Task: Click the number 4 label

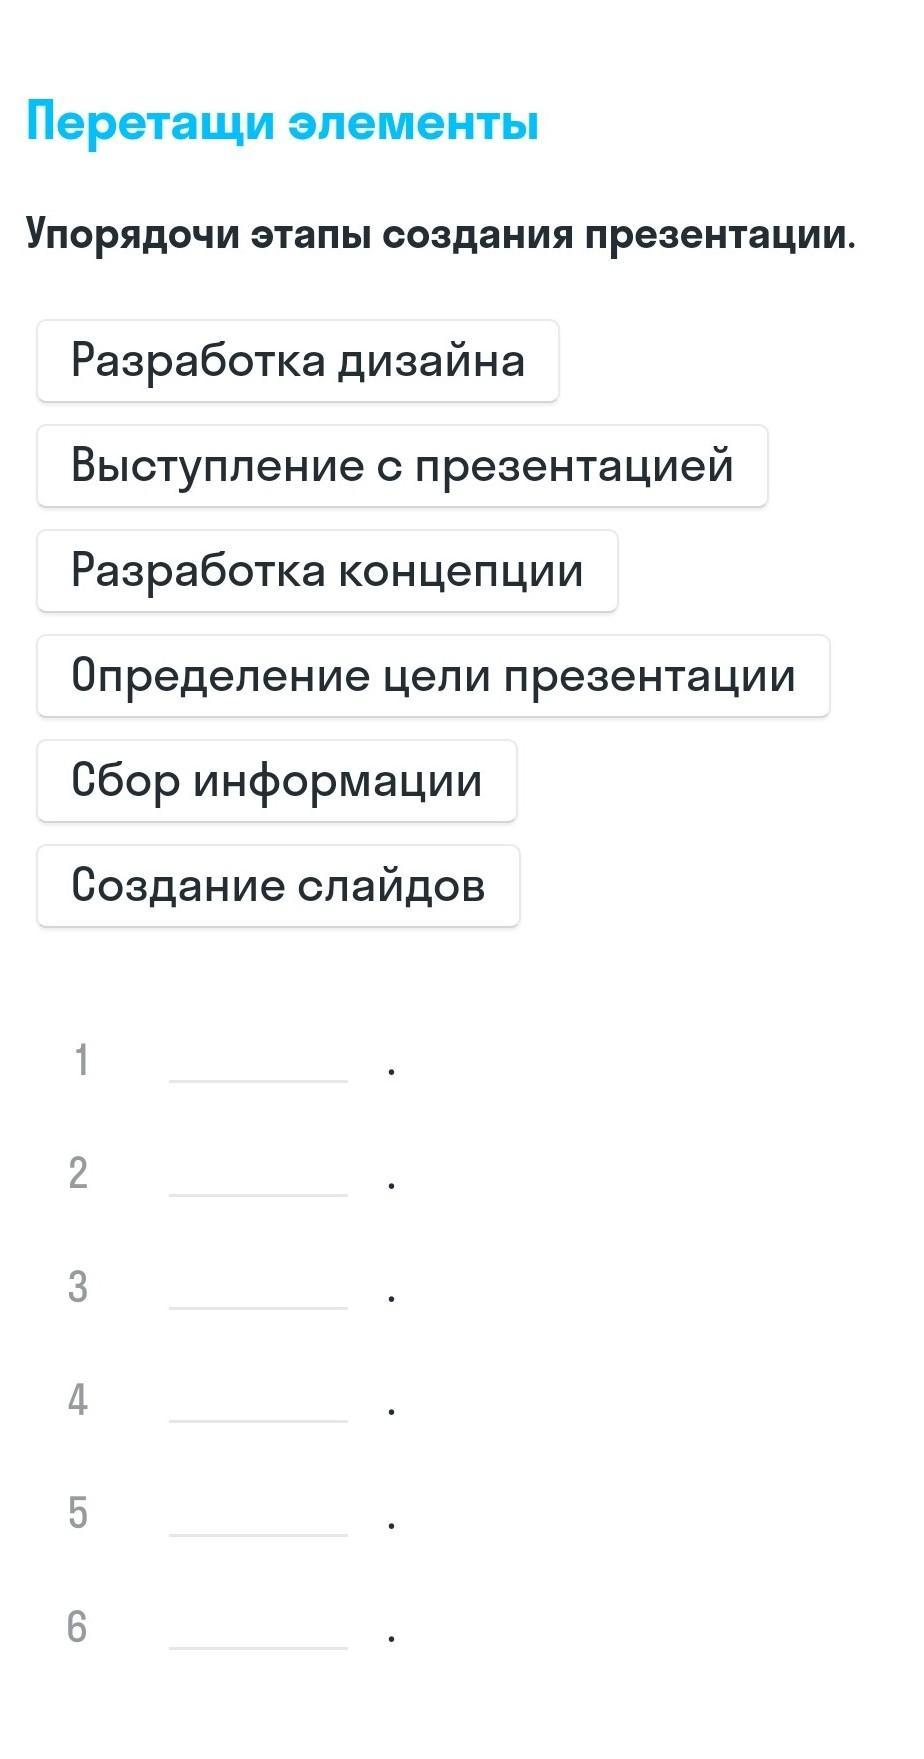Action: (78, 1399)
